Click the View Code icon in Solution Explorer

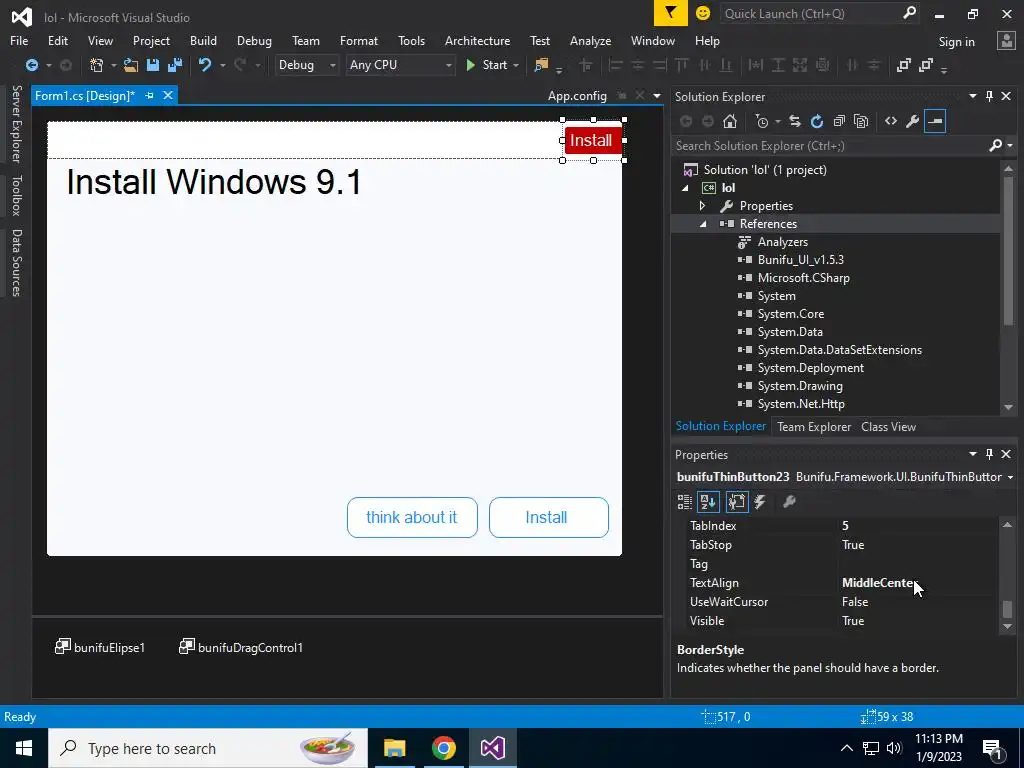coord(891,121)
